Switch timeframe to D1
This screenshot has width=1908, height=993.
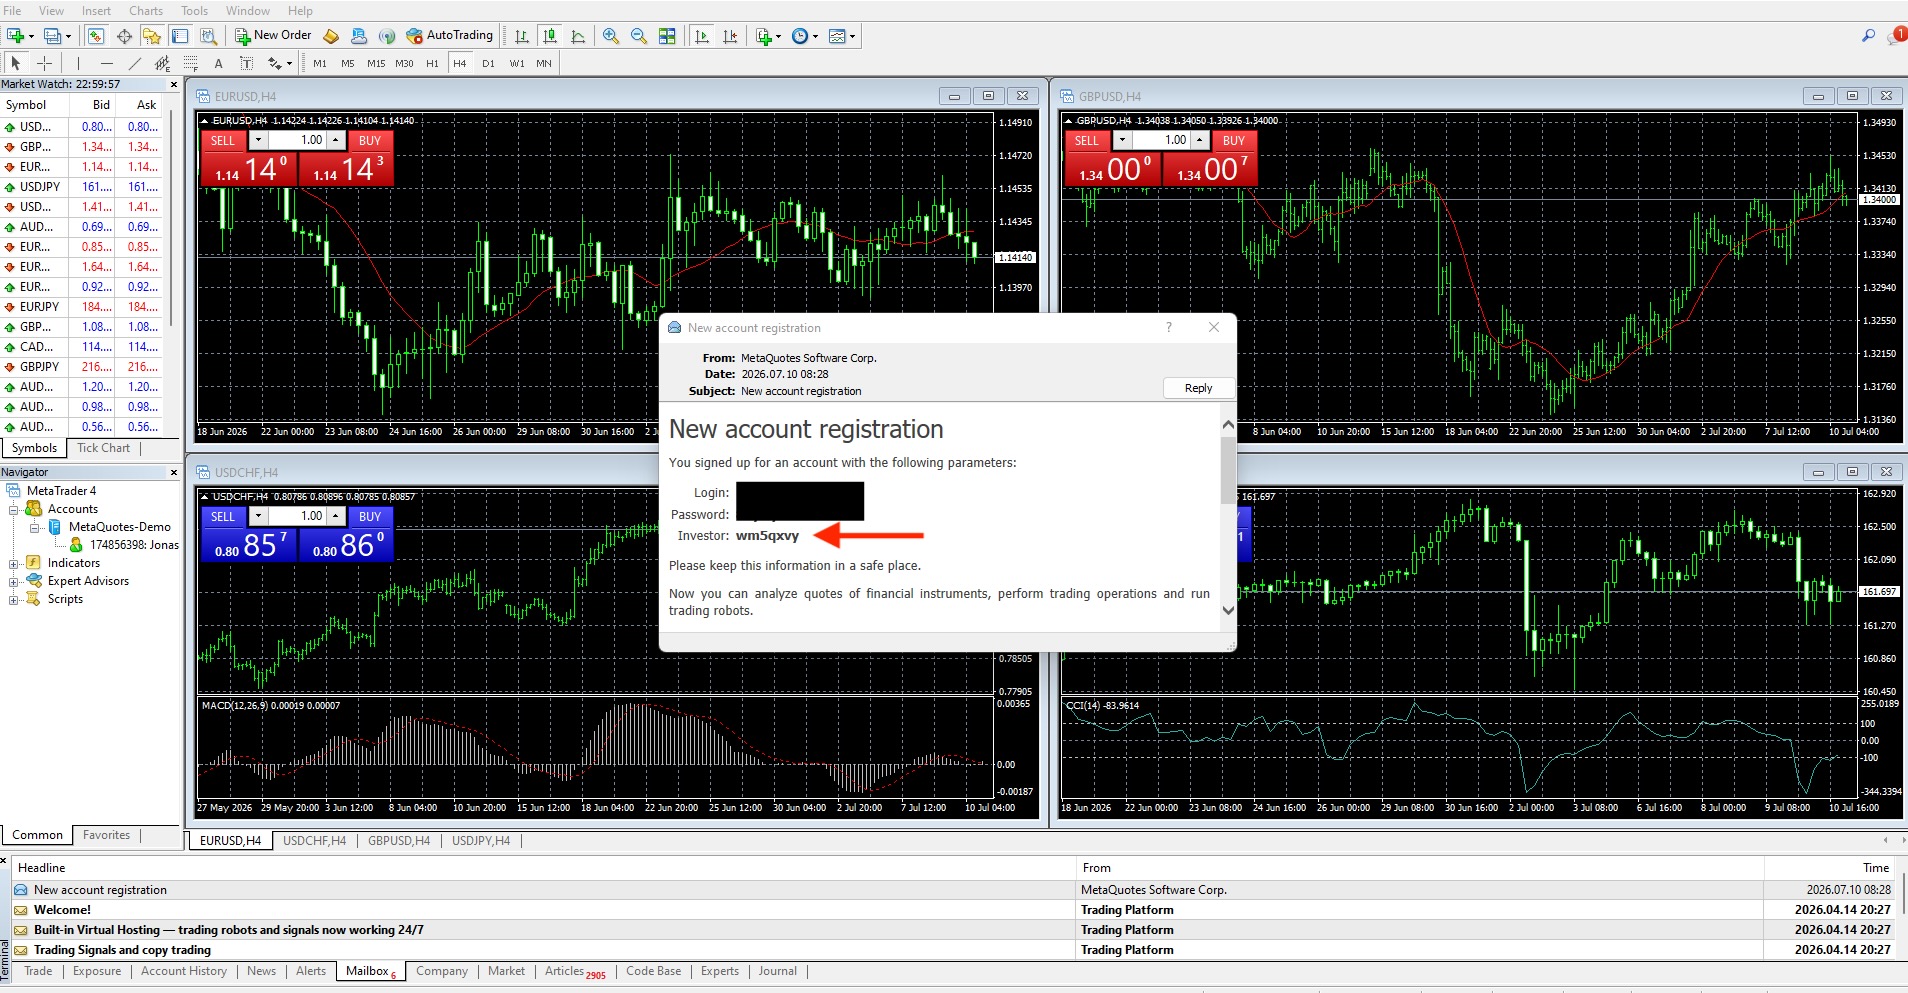pyautogui.click(x=488, y=63)
